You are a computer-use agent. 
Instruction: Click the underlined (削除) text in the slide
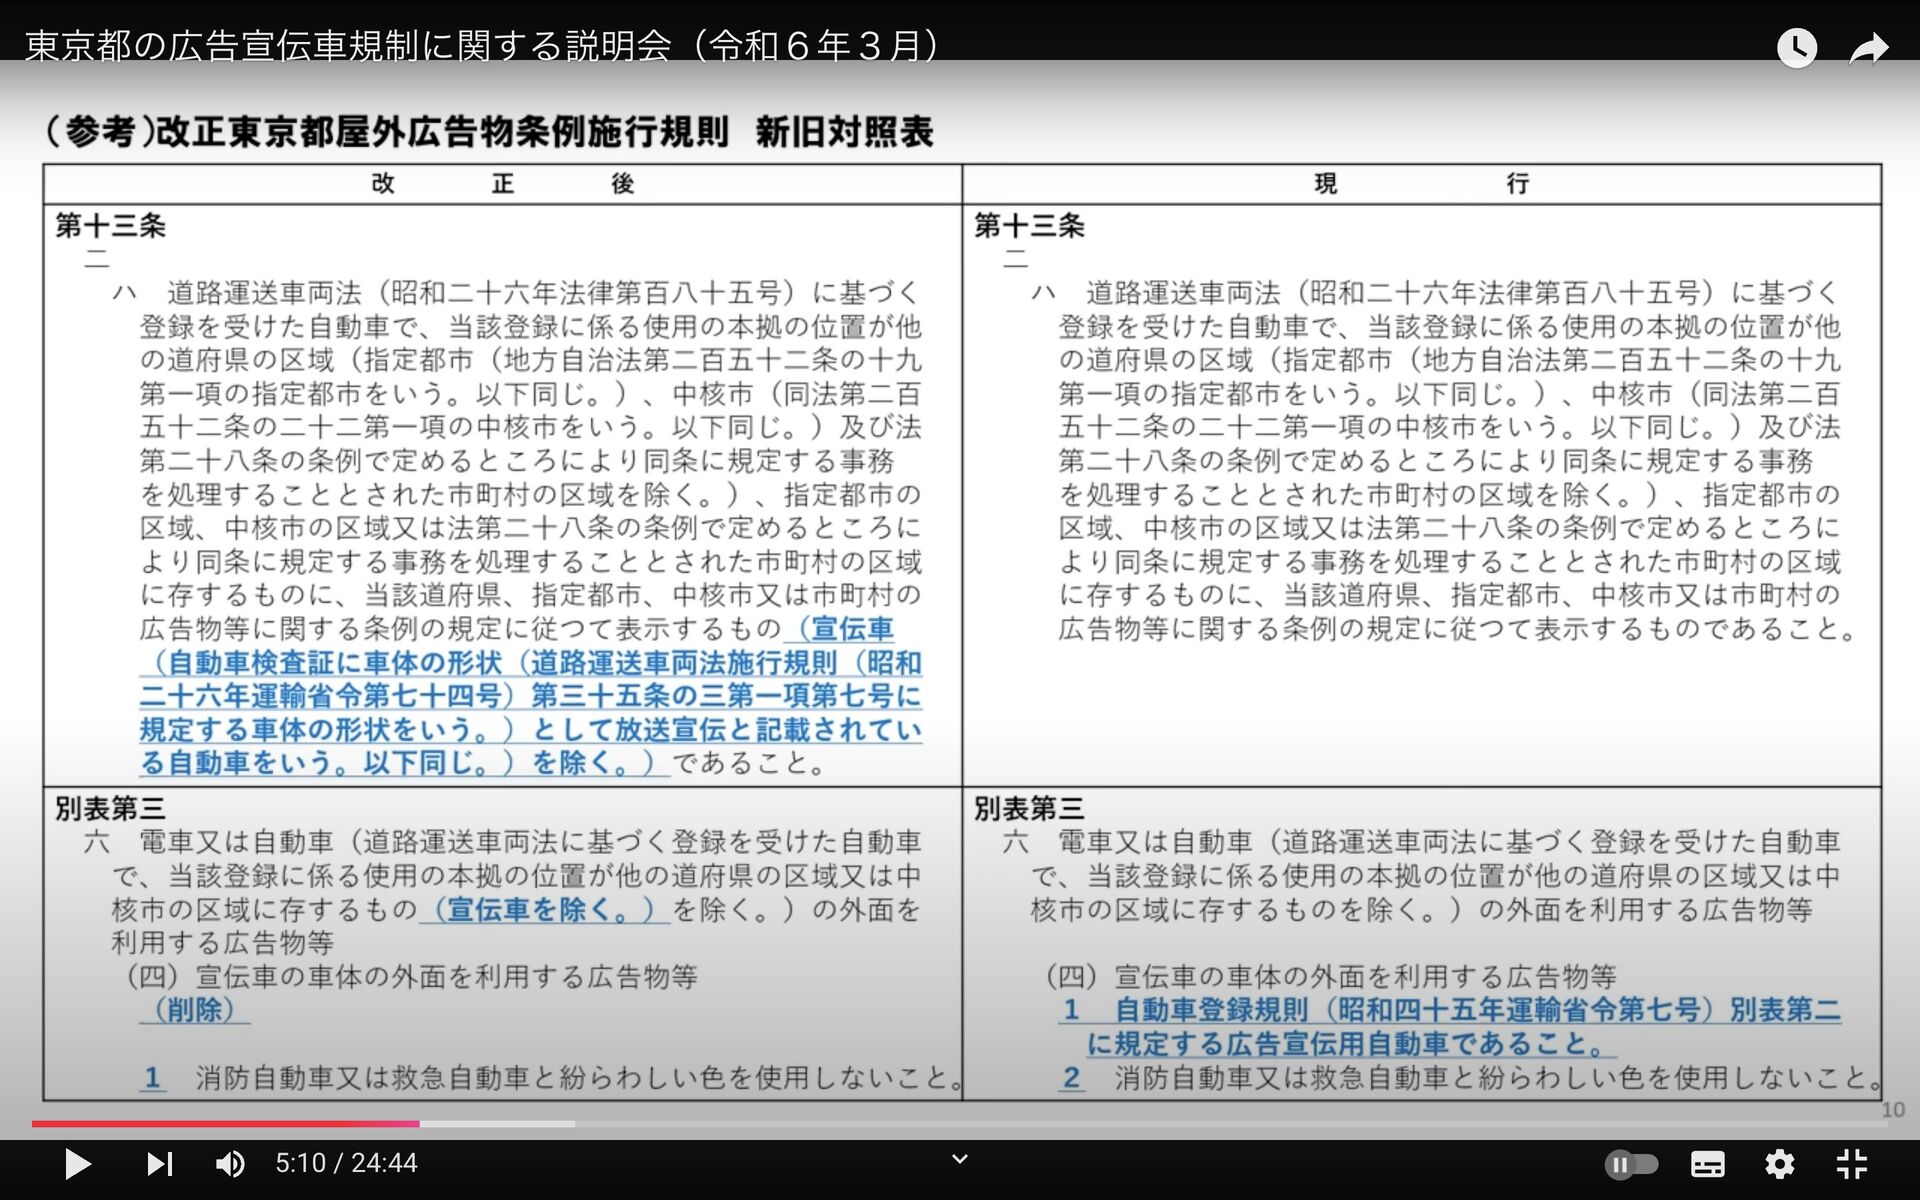pyautogui.click(x=195, y=1010)
